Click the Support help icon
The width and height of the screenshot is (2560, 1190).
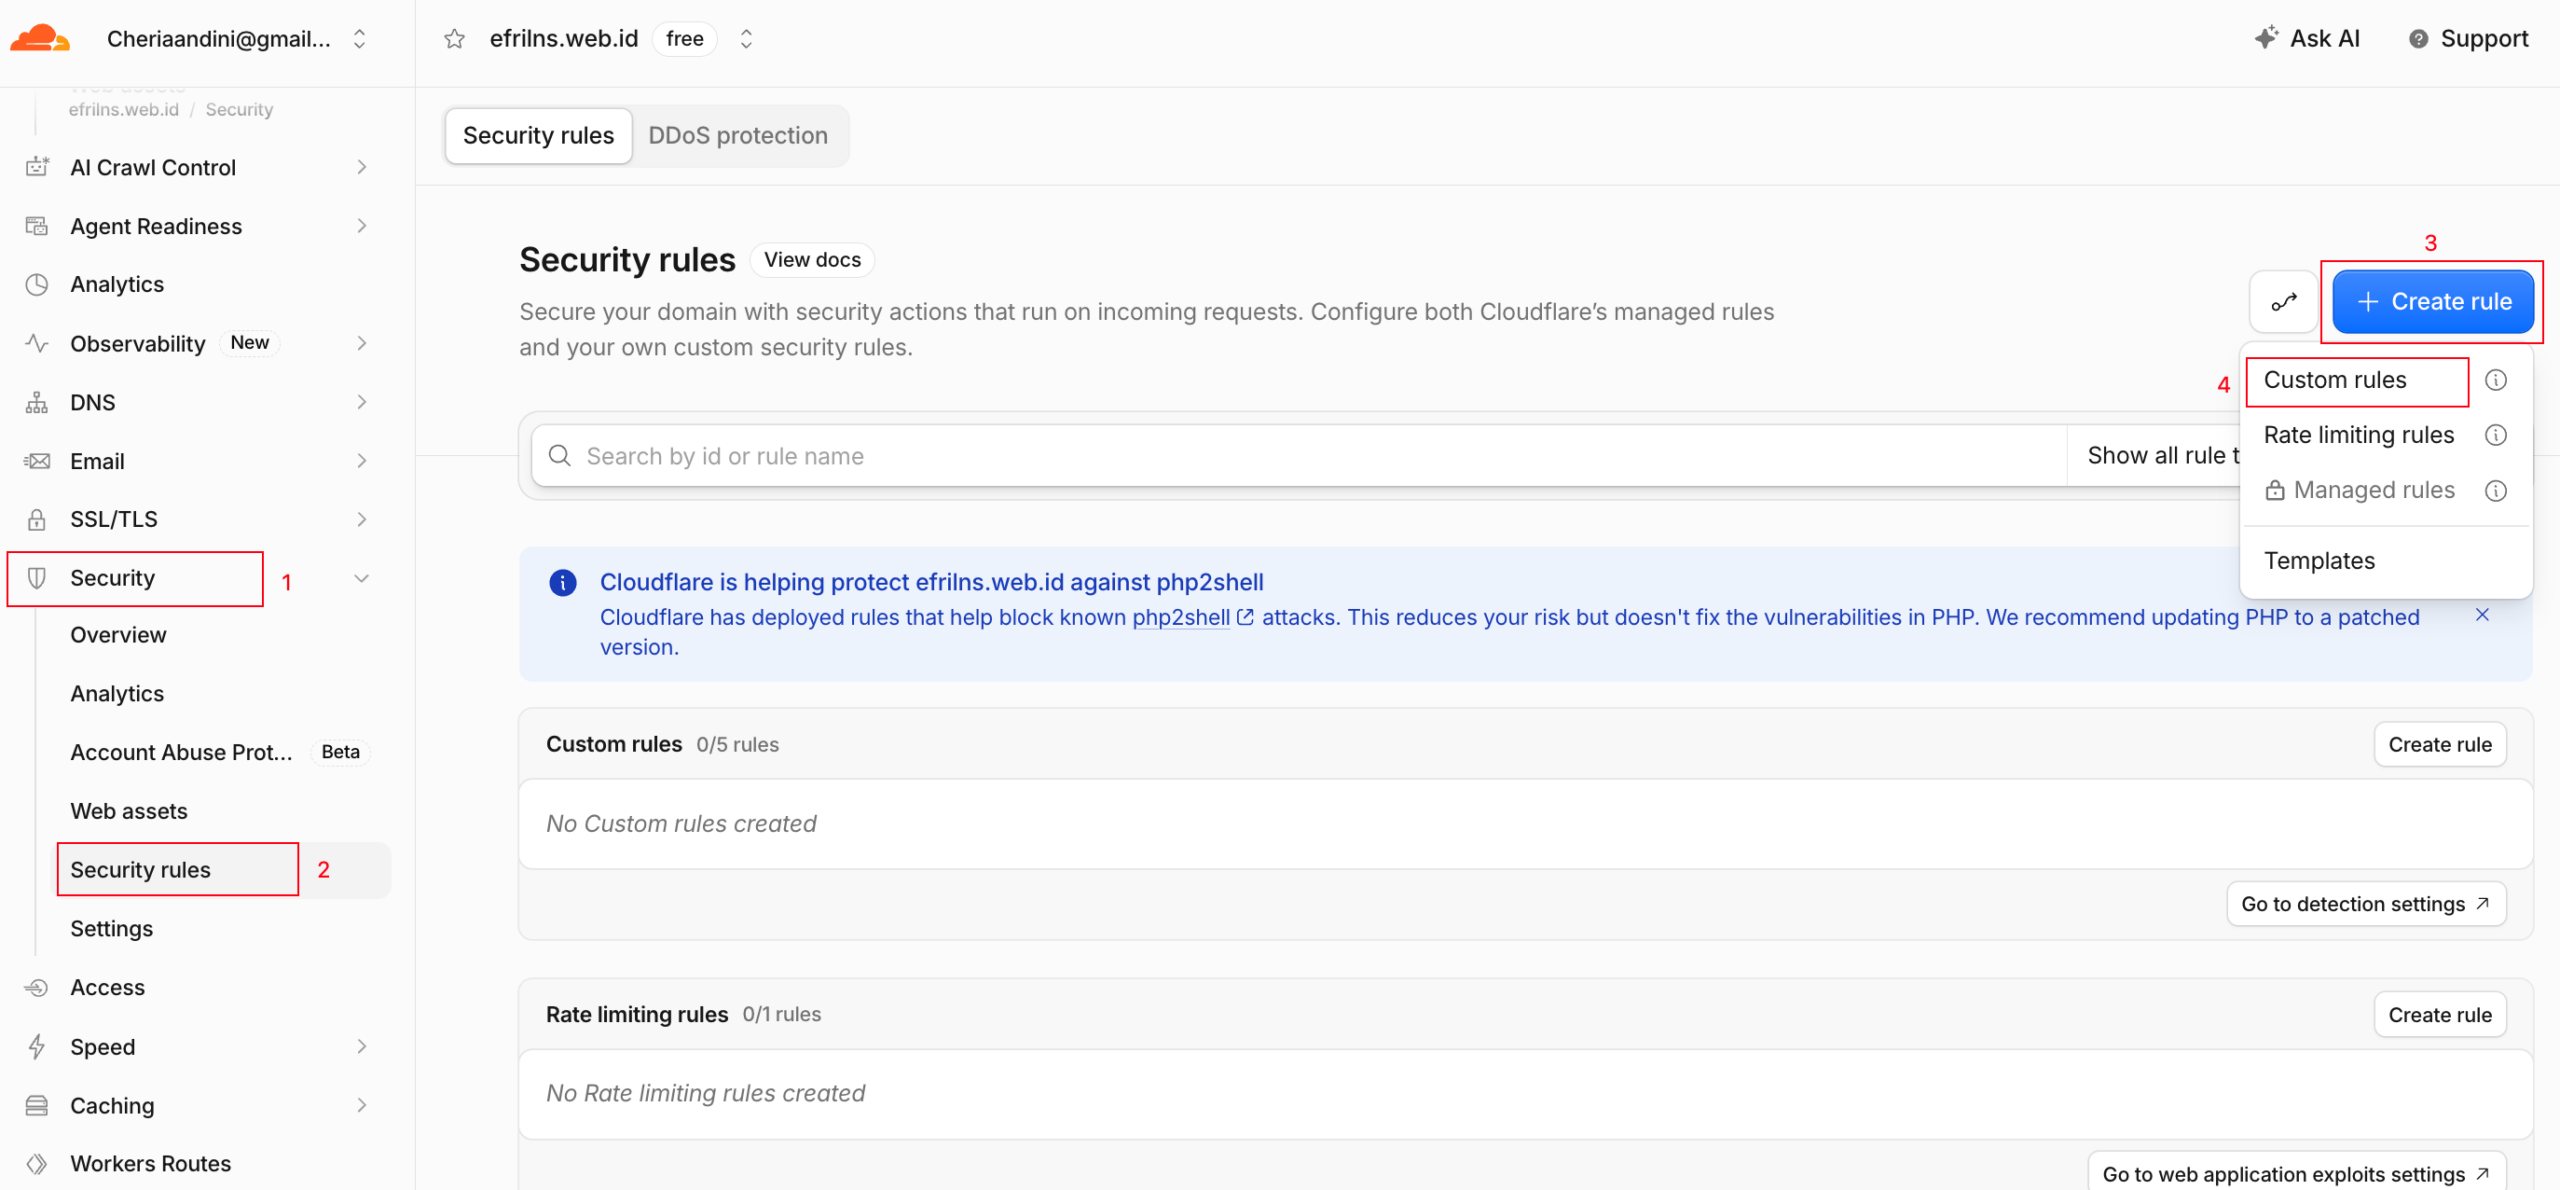point(2418,39)
